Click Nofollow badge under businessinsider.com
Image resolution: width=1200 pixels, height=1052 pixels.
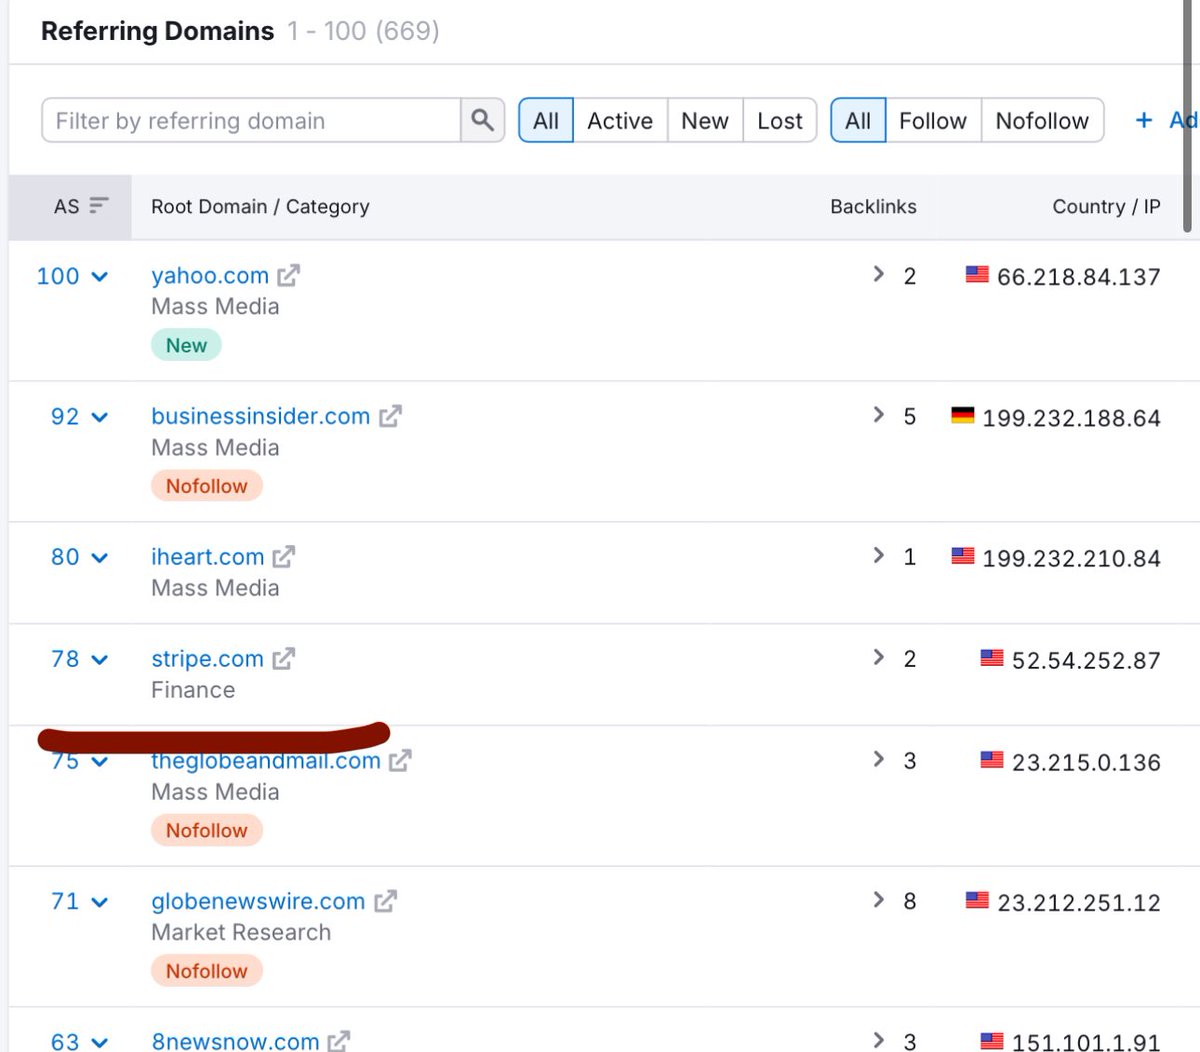point(207,486)
